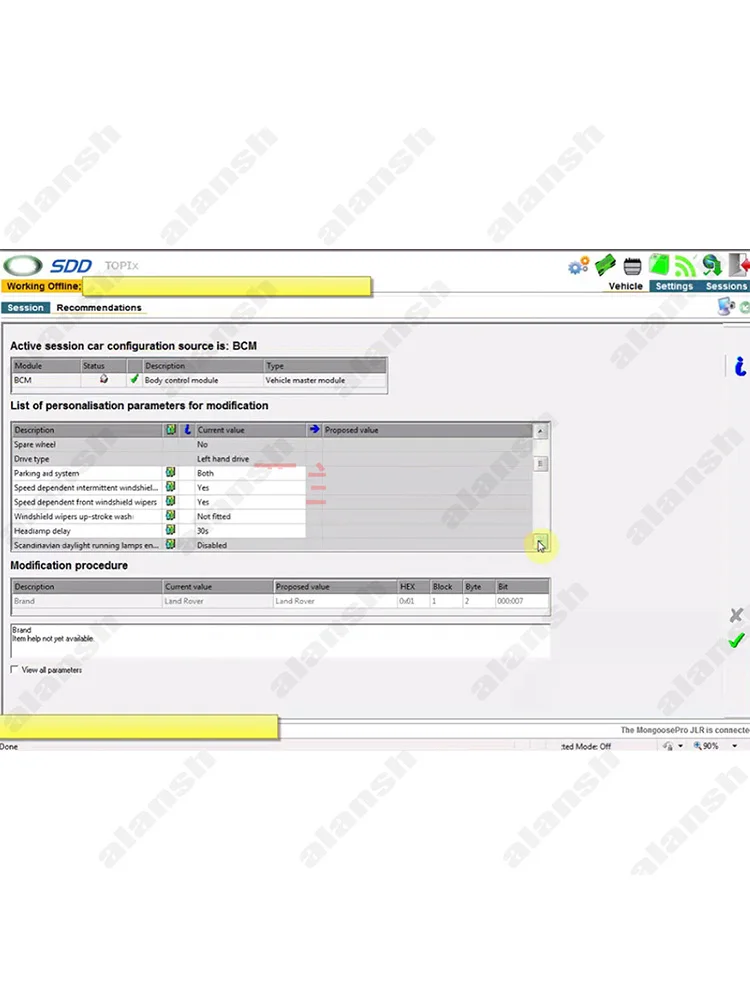Click the Brand row in Modification procedure
Image resolution: width=750 pixels, height=1000 pixels.
[x=280, y=601]
